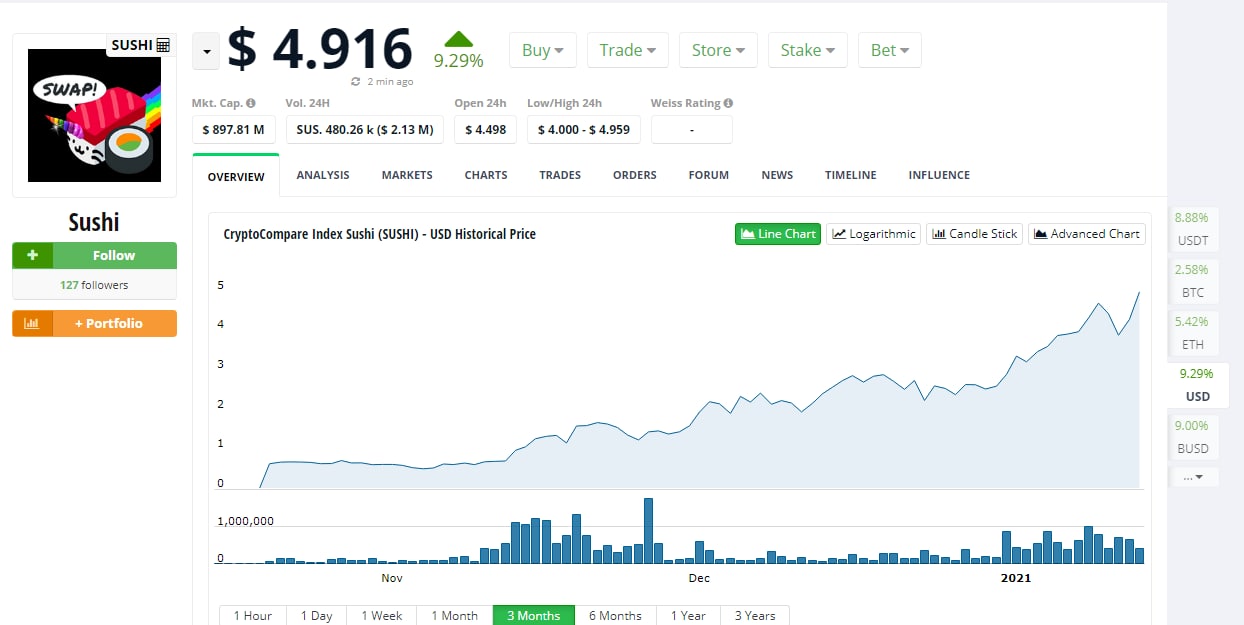Select the USDT pair at 8.88%
Screen dimensions: 1244x625
[1193, 228]
